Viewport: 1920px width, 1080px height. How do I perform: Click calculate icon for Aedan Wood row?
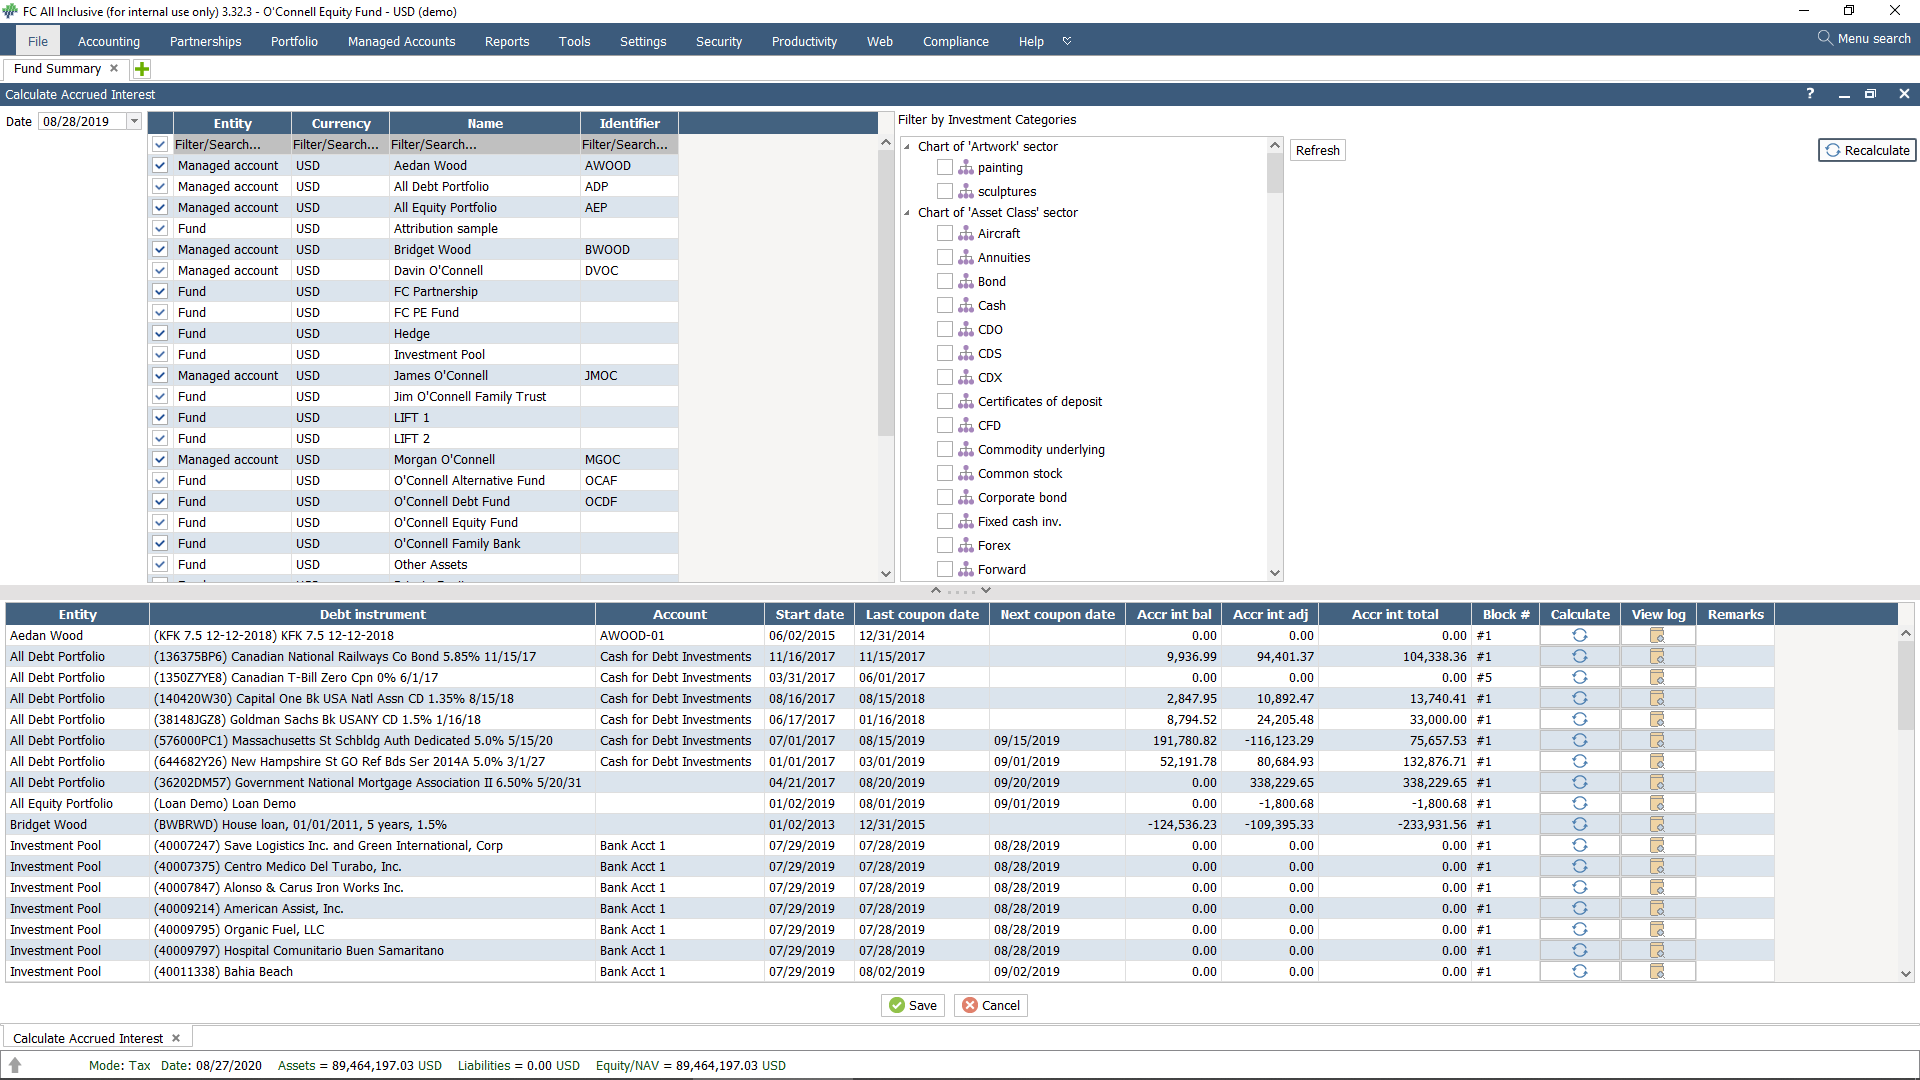click(1580, 636)
